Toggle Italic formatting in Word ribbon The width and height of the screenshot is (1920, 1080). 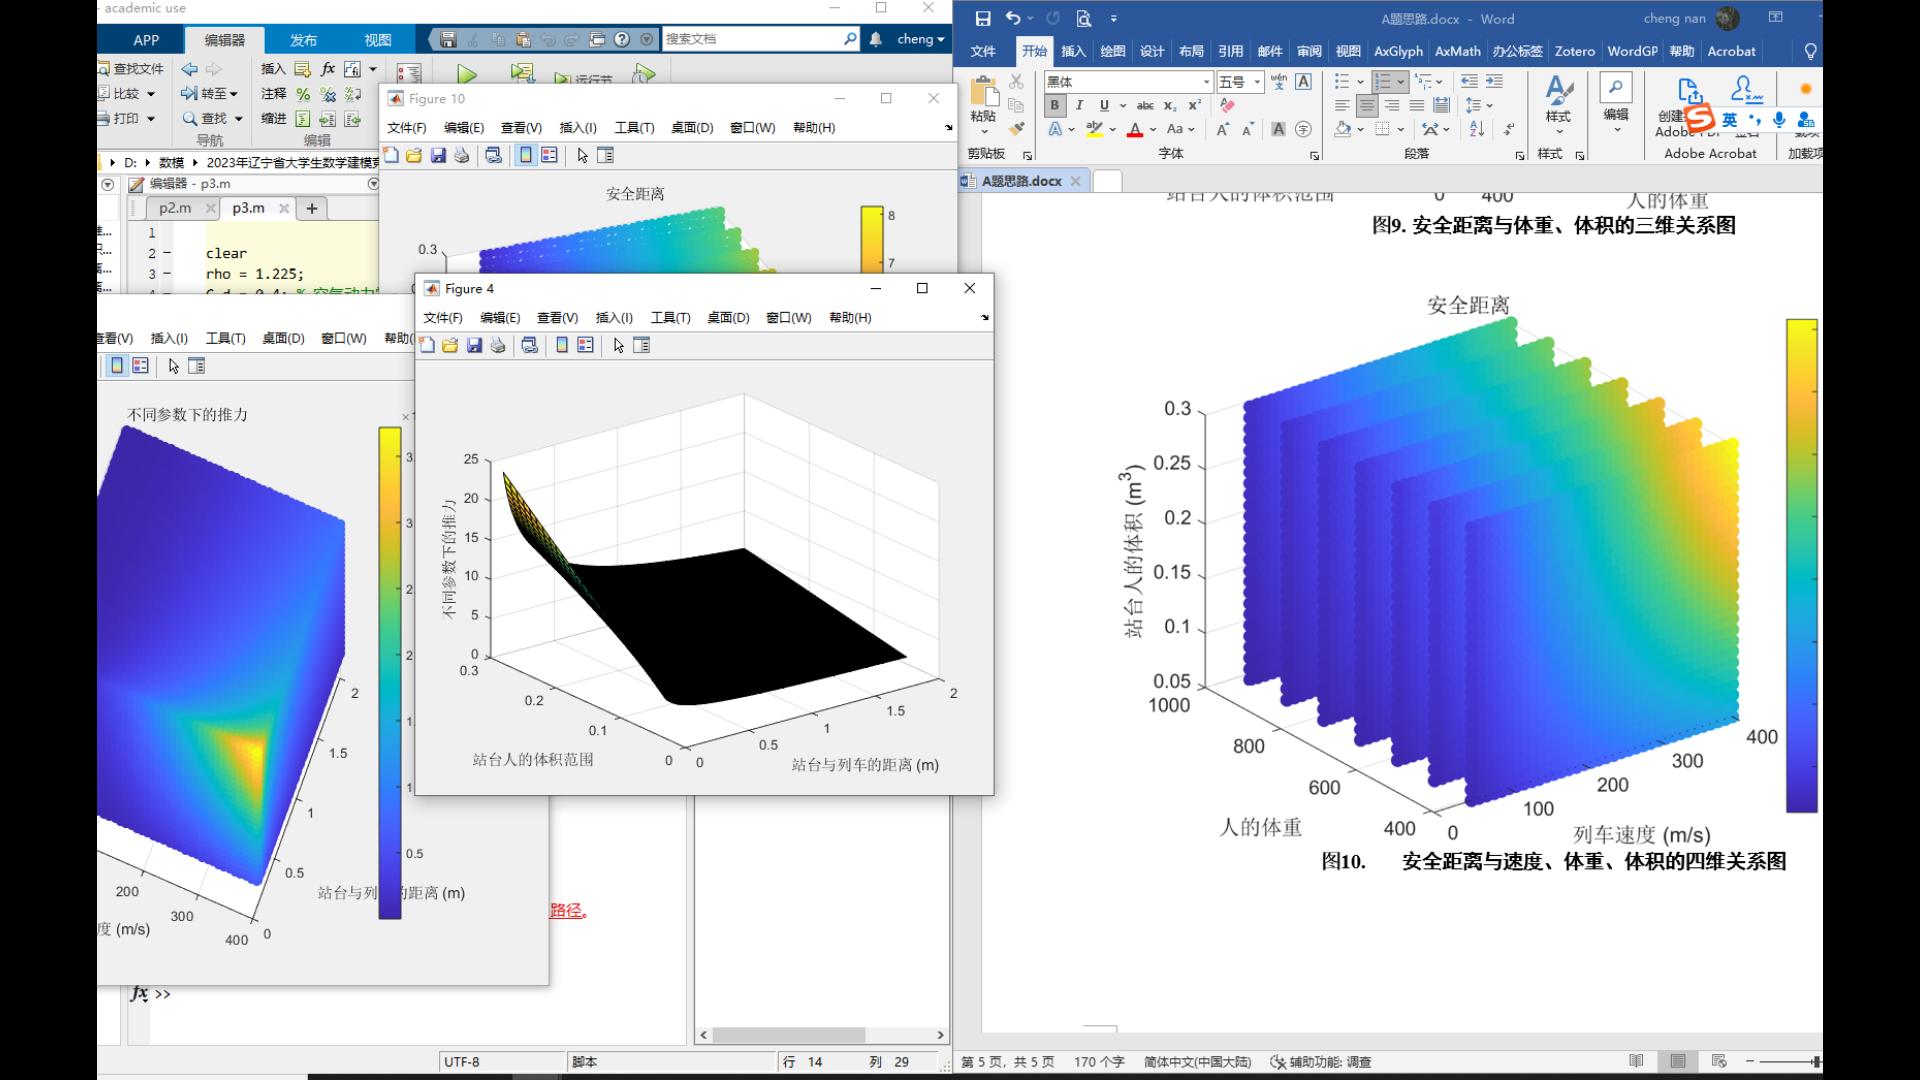[1079, 105]
